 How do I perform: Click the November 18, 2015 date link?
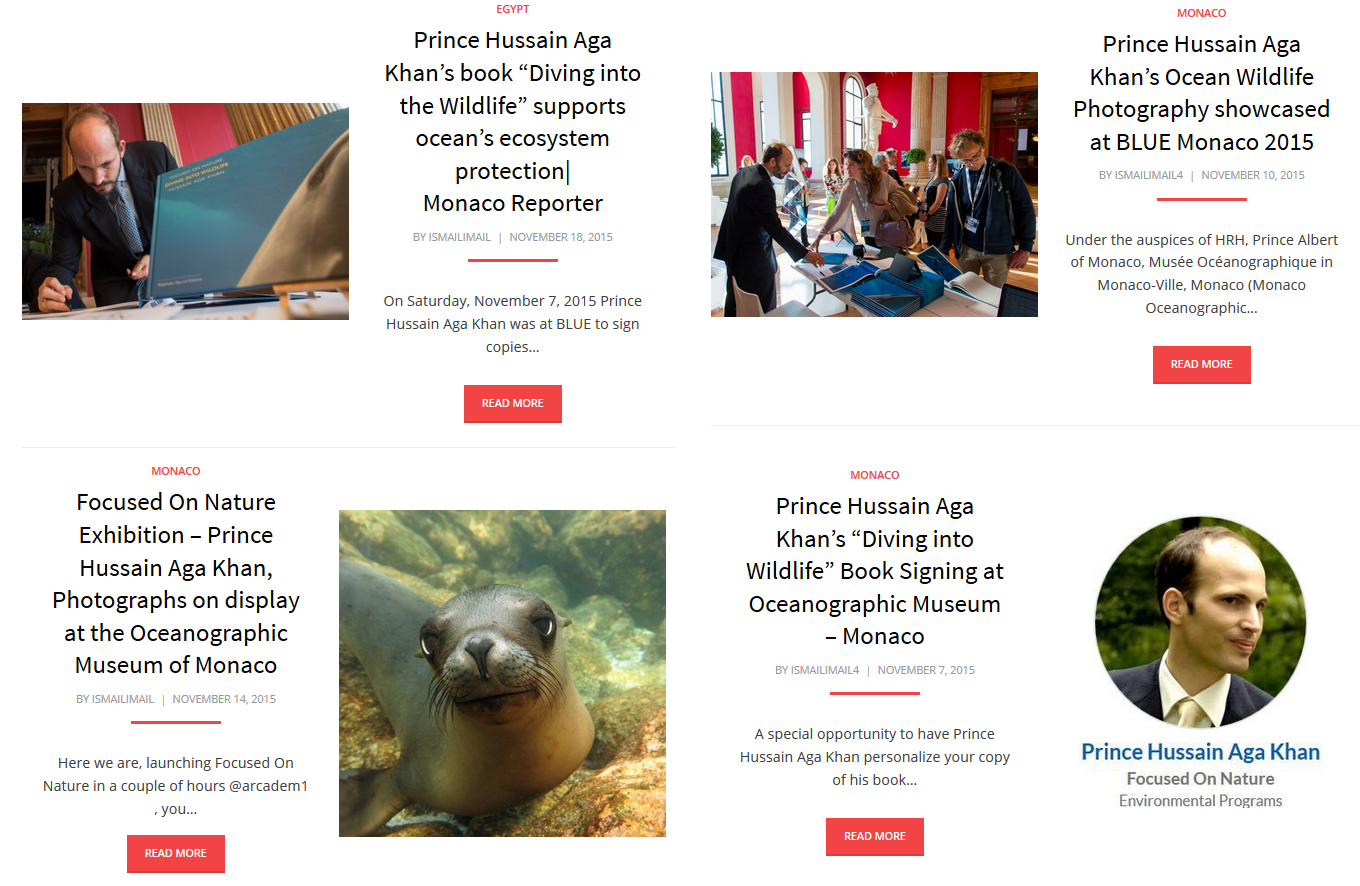(x=561, y=237)
